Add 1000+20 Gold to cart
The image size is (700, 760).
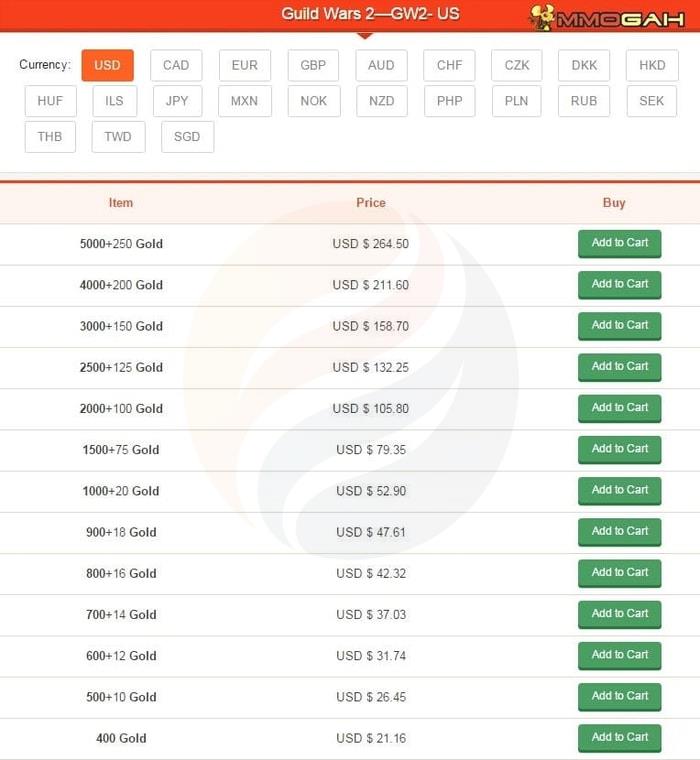click(619, 490)
